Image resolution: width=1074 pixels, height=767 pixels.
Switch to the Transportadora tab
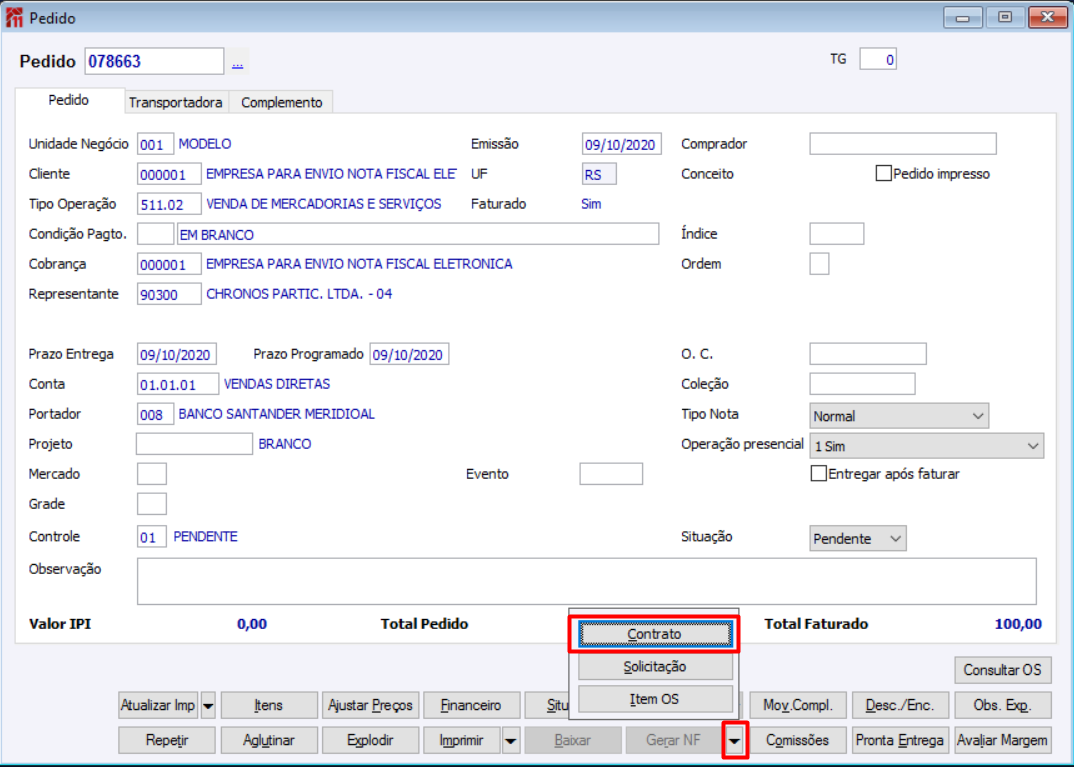coord(175,102)
